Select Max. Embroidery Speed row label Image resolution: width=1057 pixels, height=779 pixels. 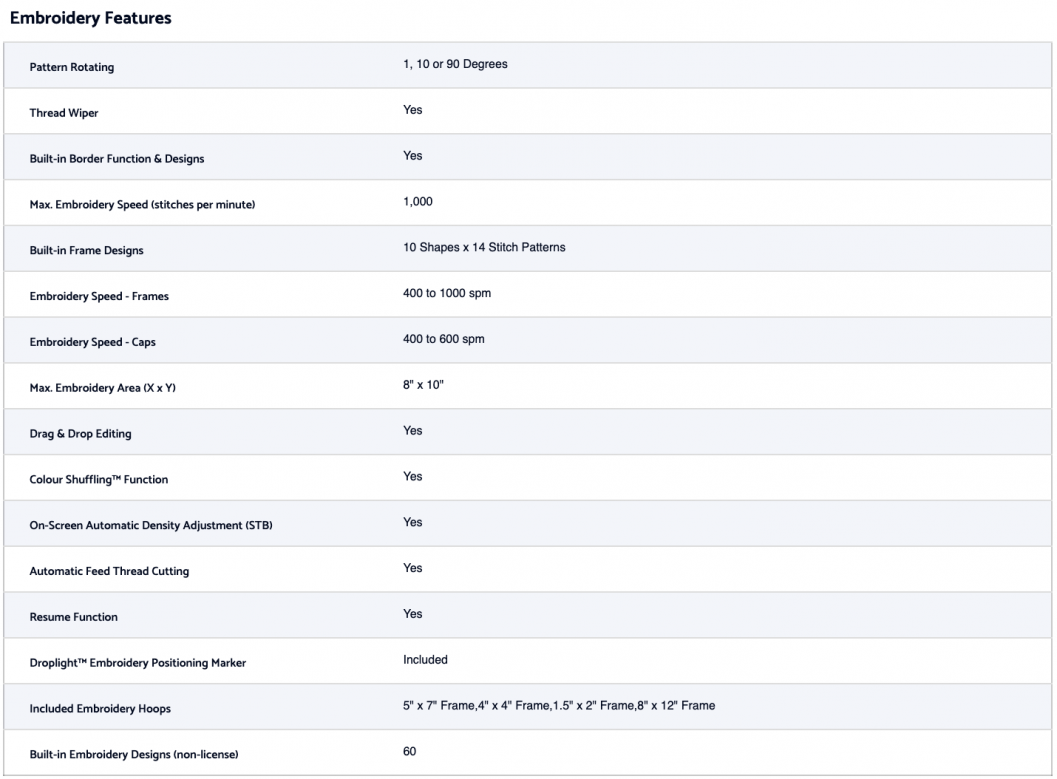click(x=142, y=205)
